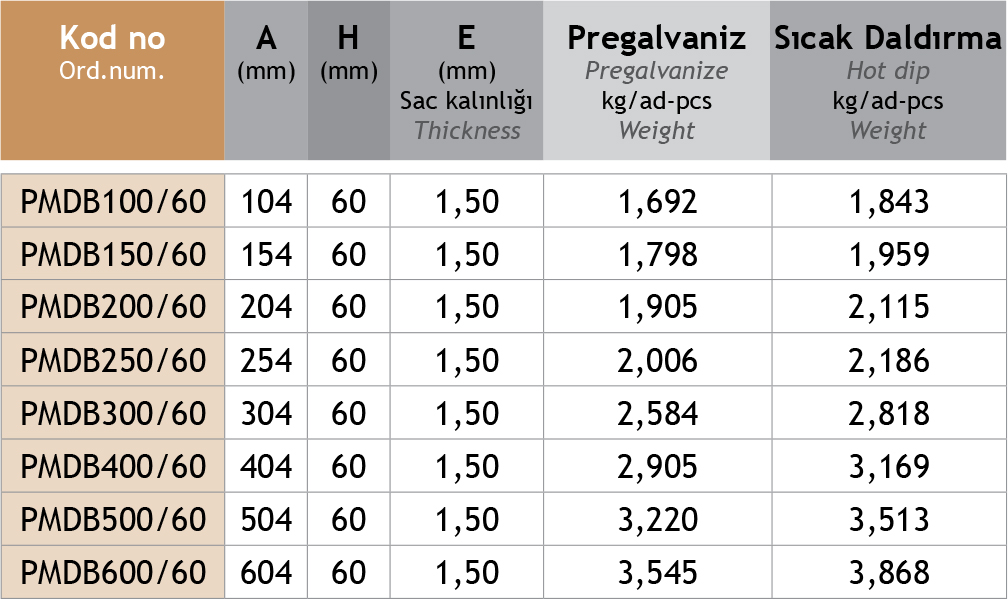Select the Sıcak Daldırma column header
The height and width of the screenshot is (599, 1008).
tap(888, 82)
